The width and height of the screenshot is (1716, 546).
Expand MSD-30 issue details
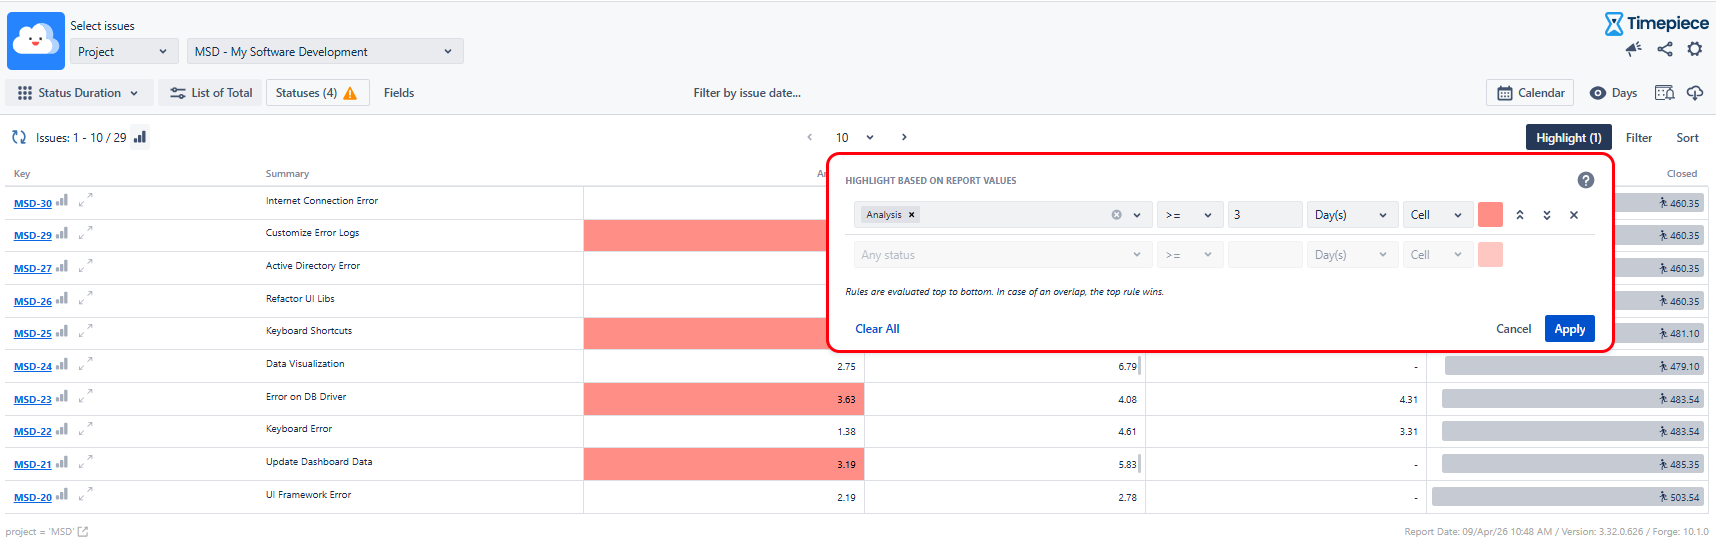pyautogui.click(x=86, y=200)
